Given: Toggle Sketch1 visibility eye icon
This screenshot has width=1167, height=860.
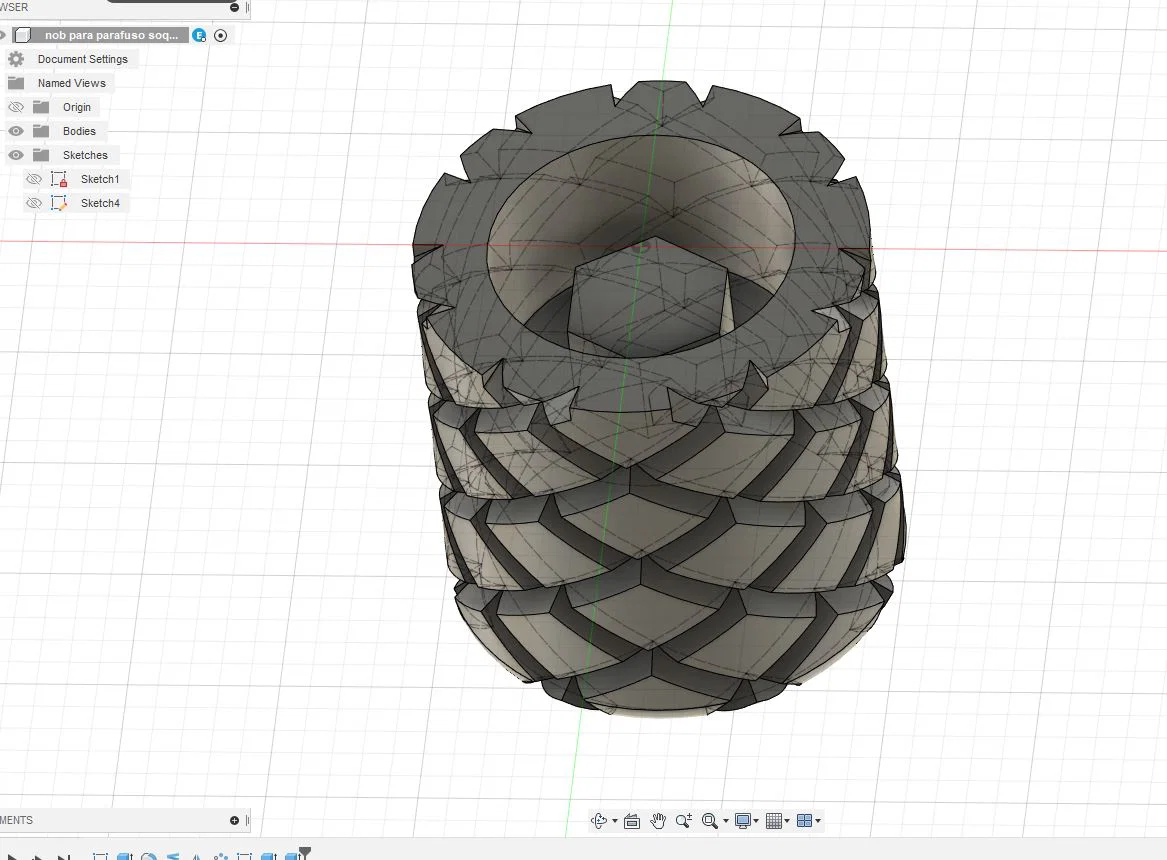Looking at the screenshot, I should point(33,179).
